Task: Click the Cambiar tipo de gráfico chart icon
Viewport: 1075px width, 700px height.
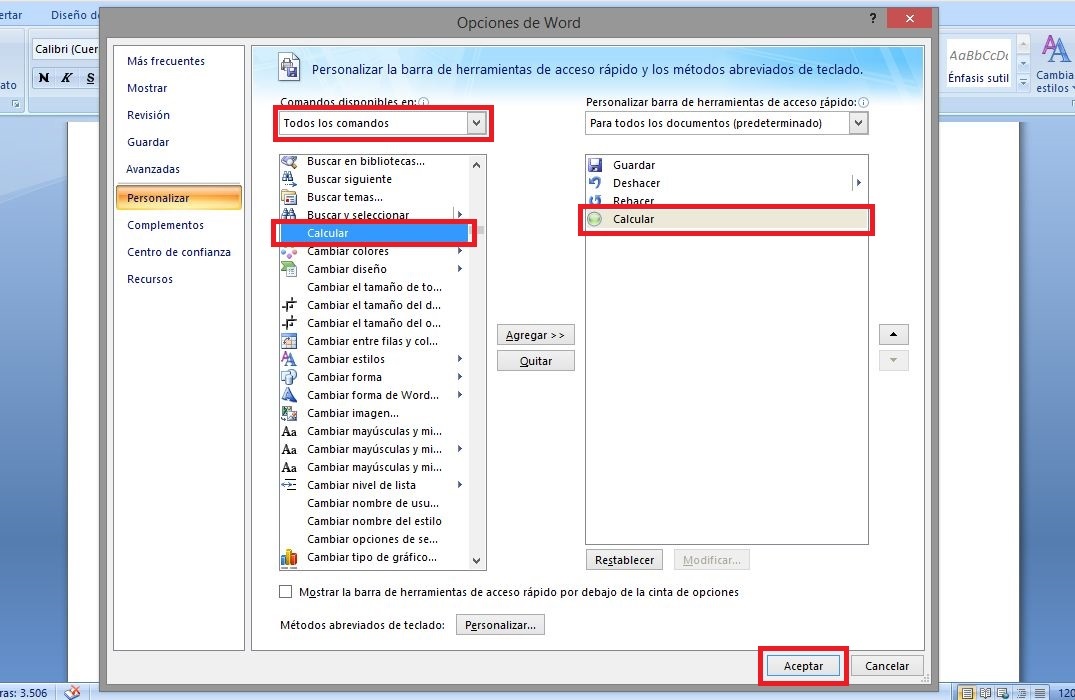Action: coord(289,558)
